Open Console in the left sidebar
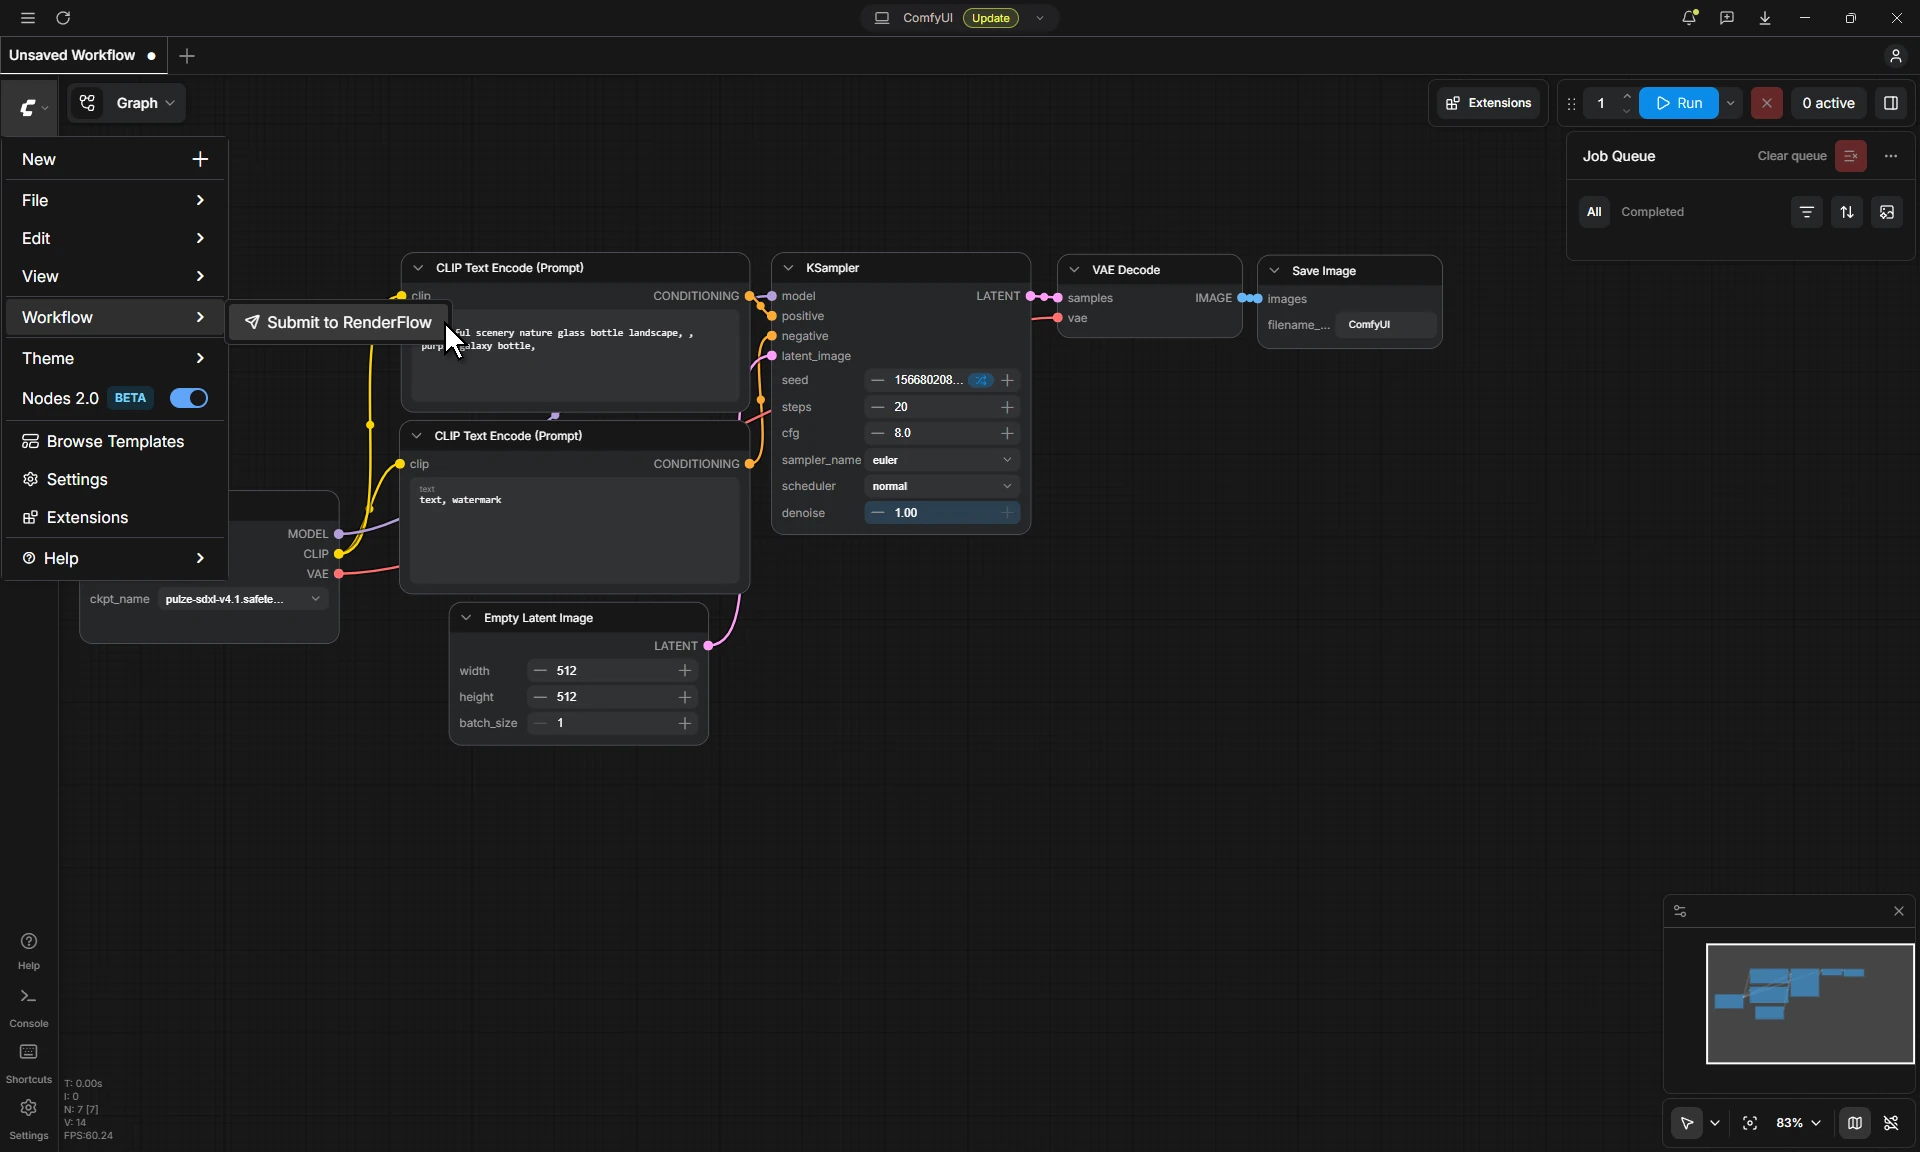Image resolution: width=1920 pixels, height=1152 pixels. [29, 1008]
